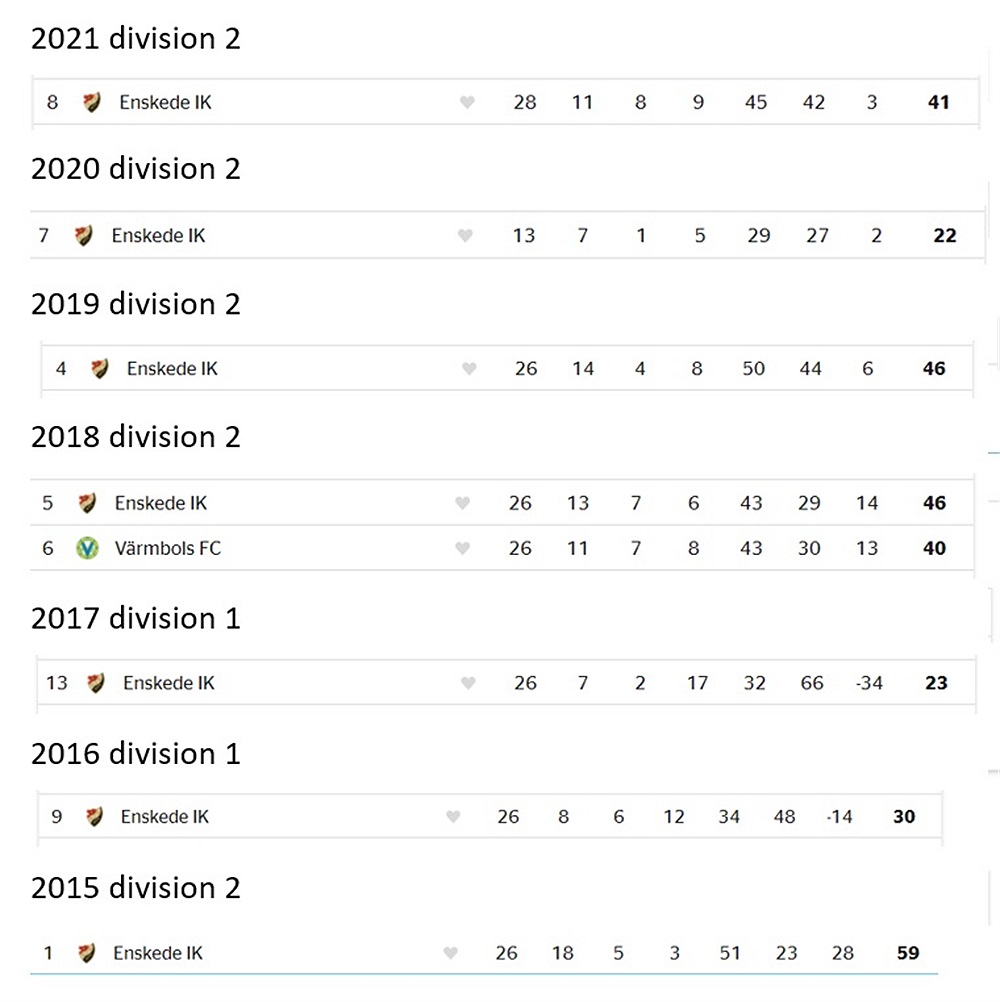Image resolution: width=1000 pixels, height=1002 pixels.
Task: Open Enskede IK link in 2017 row
Action: [x=169, y=683]
